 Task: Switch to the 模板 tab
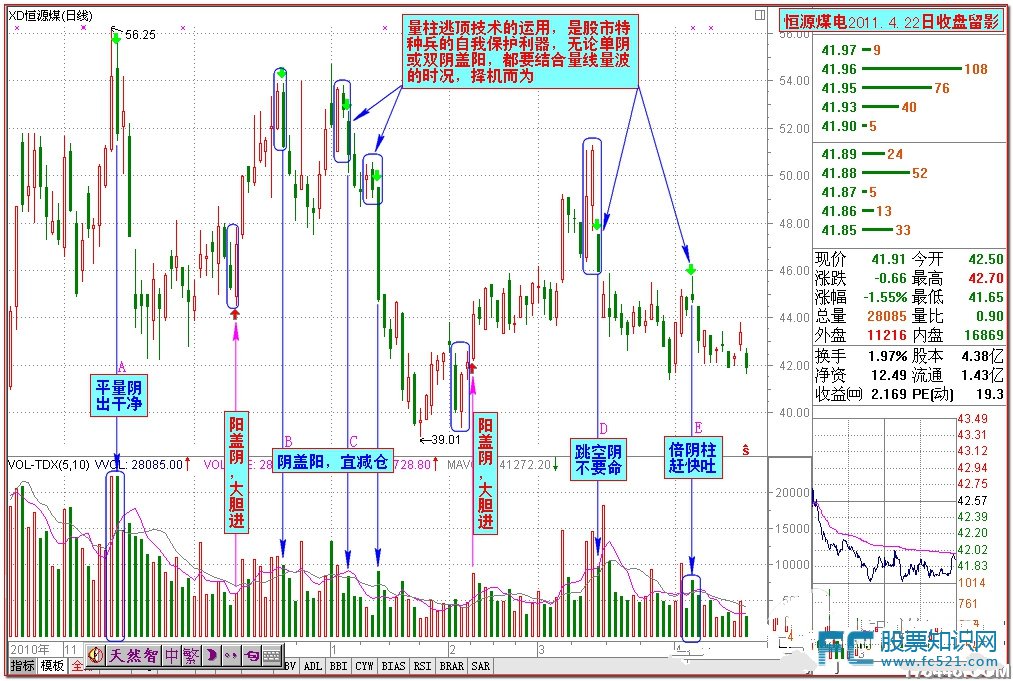click(x=52, y=666)
